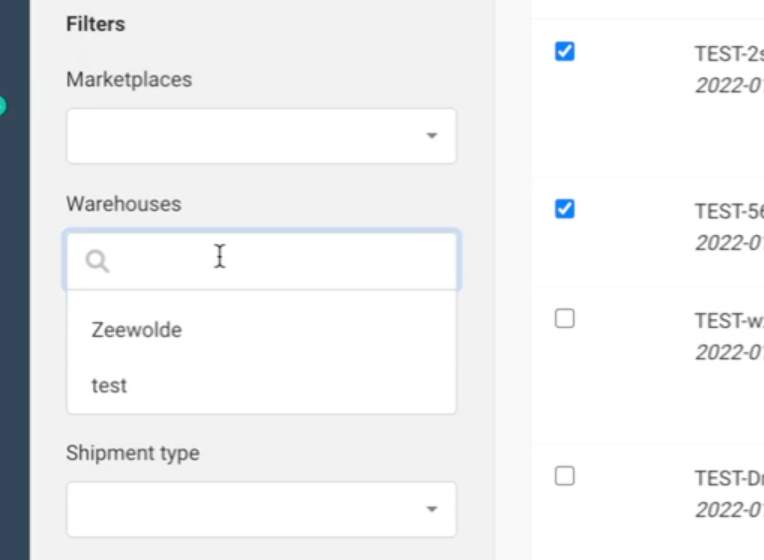The width and height of the screenshot is (764, 560).
Task: Open the TEST-2s order entry
Action: click(x=729, y=54)
